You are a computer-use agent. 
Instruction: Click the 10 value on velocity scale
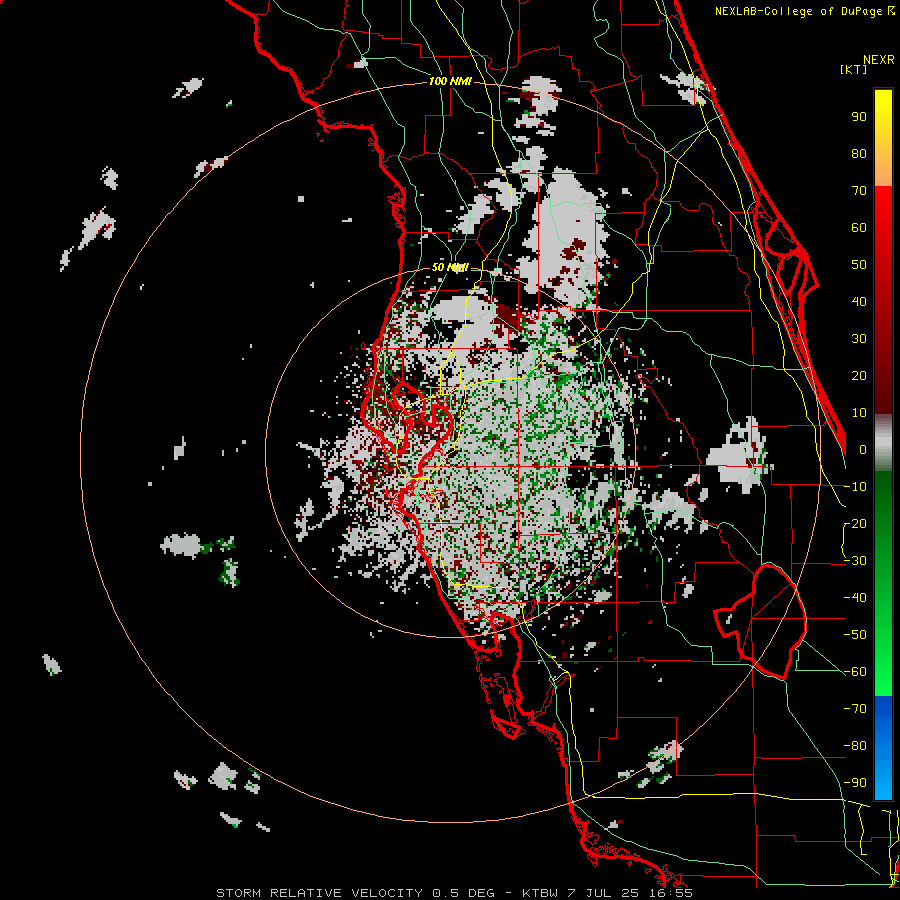point(859,413)
